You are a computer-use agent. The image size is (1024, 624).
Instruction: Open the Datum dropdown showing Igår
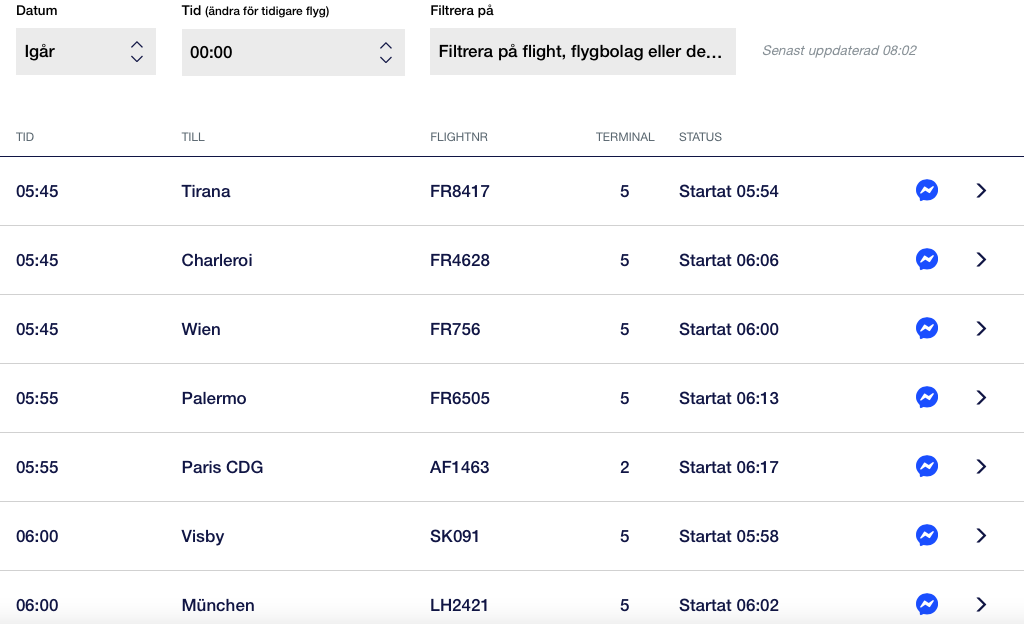(86, 52)
